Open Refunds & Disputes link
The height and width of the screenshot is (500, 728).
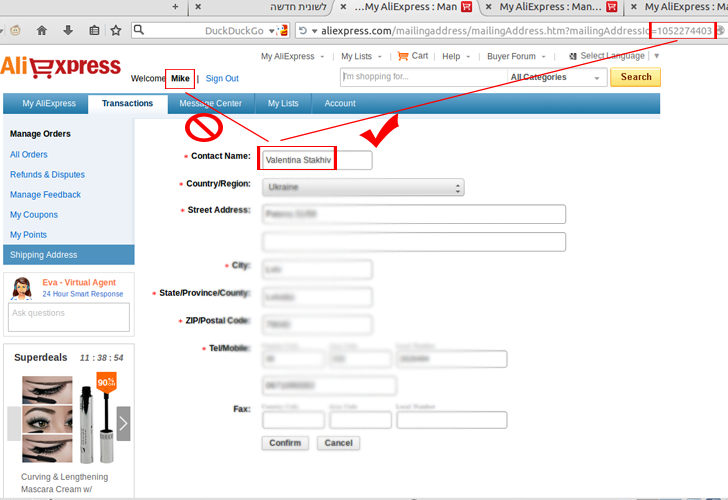(x=47, y=175)
